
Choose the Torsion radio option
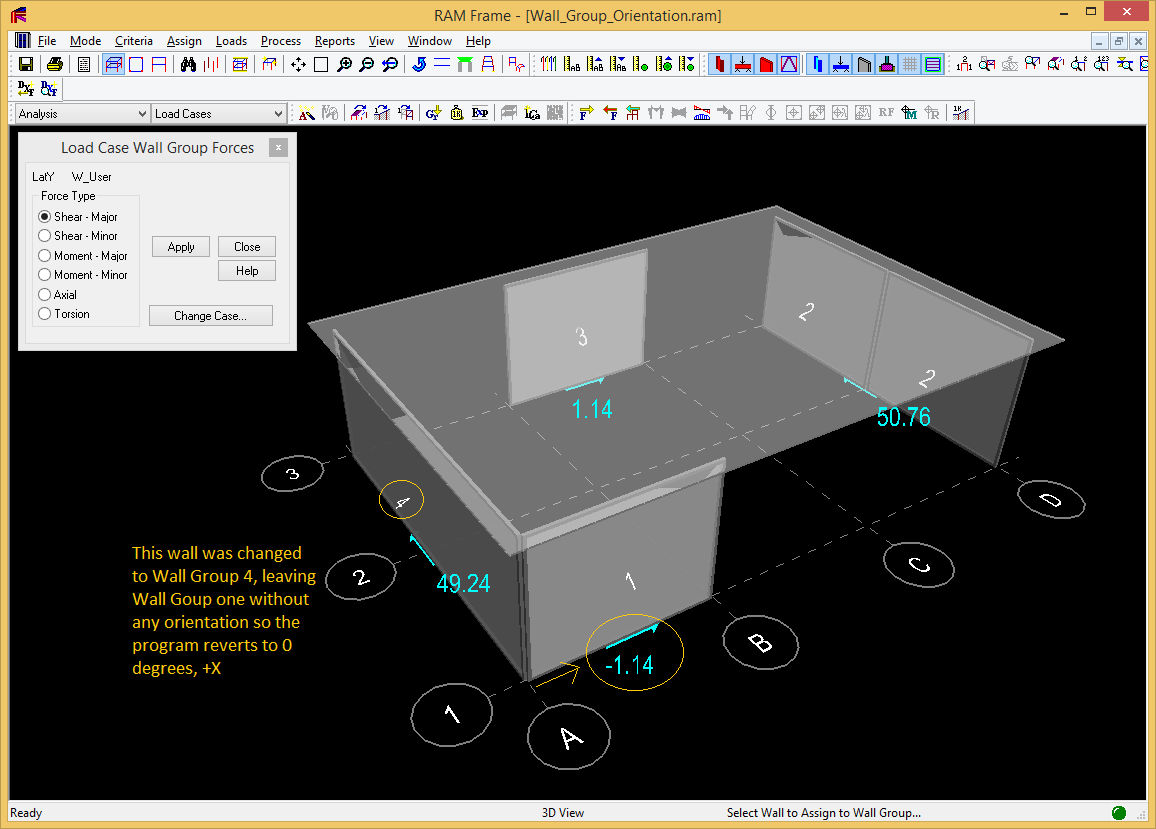pyautogui.click(x=44, y=314)
